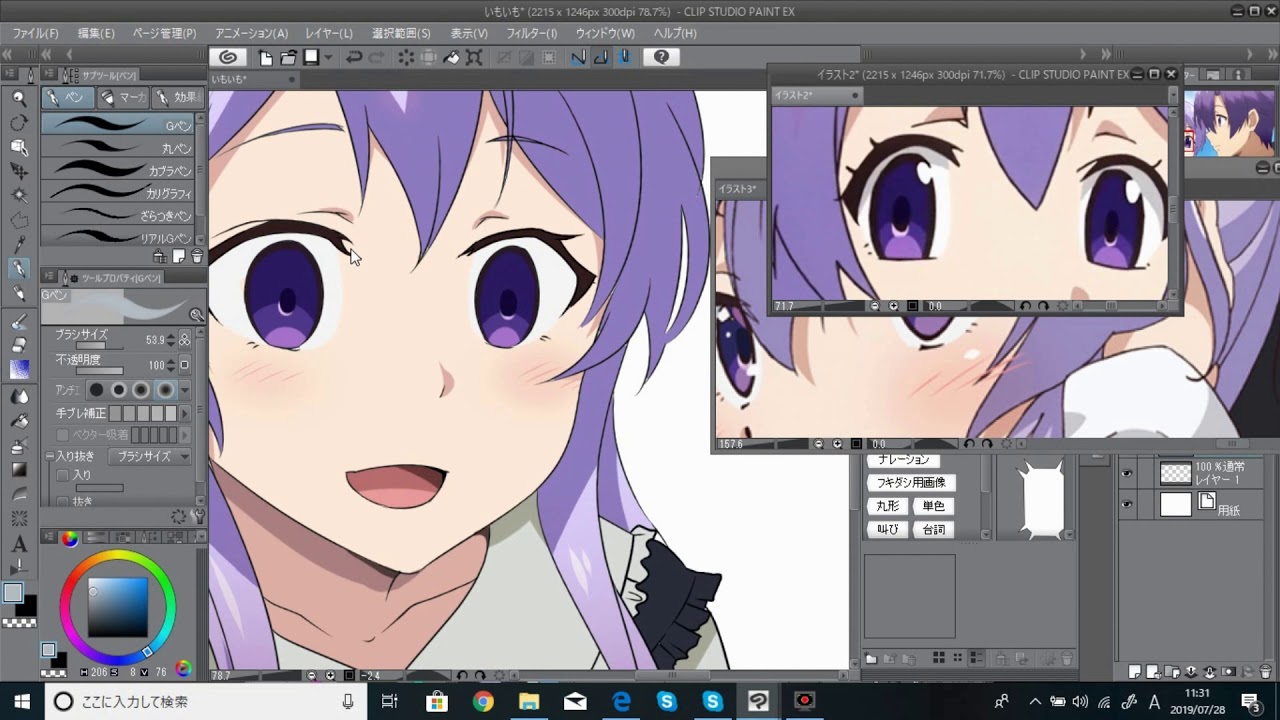This screenshot has height=720, width=1280.
Task: Open ファイル(F) menu
Action: (35, 33)
